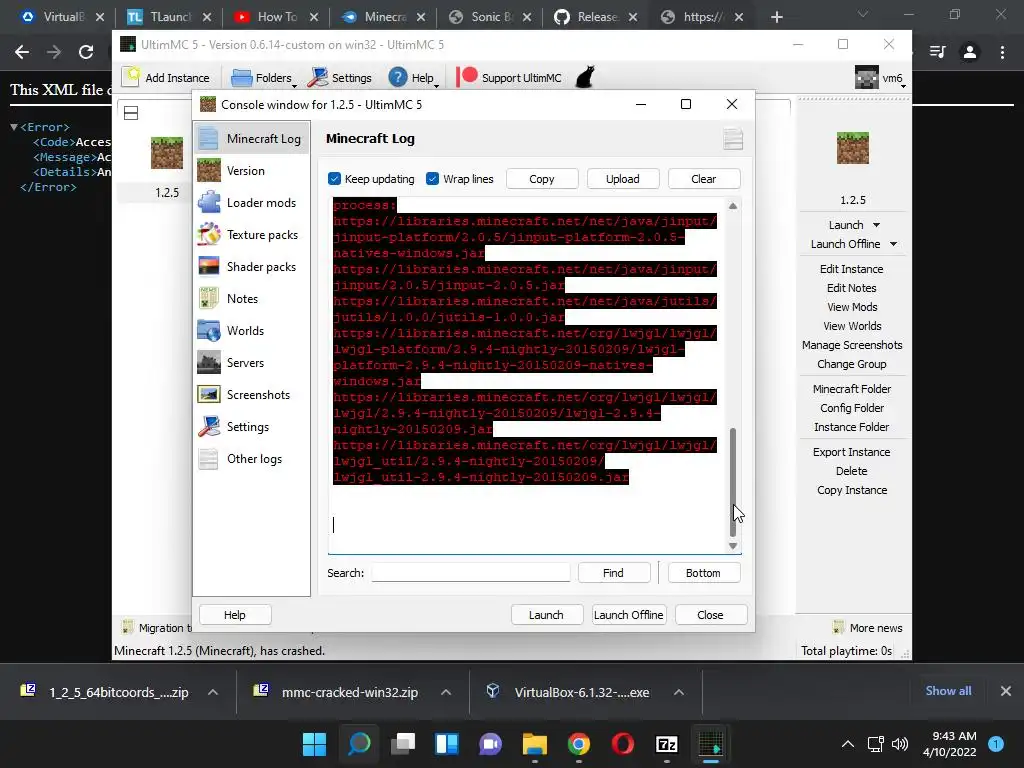Open 7-Zip from the taskbar
The width and height of the screenshot is (1024, 768).
click(x=666, y=744)
